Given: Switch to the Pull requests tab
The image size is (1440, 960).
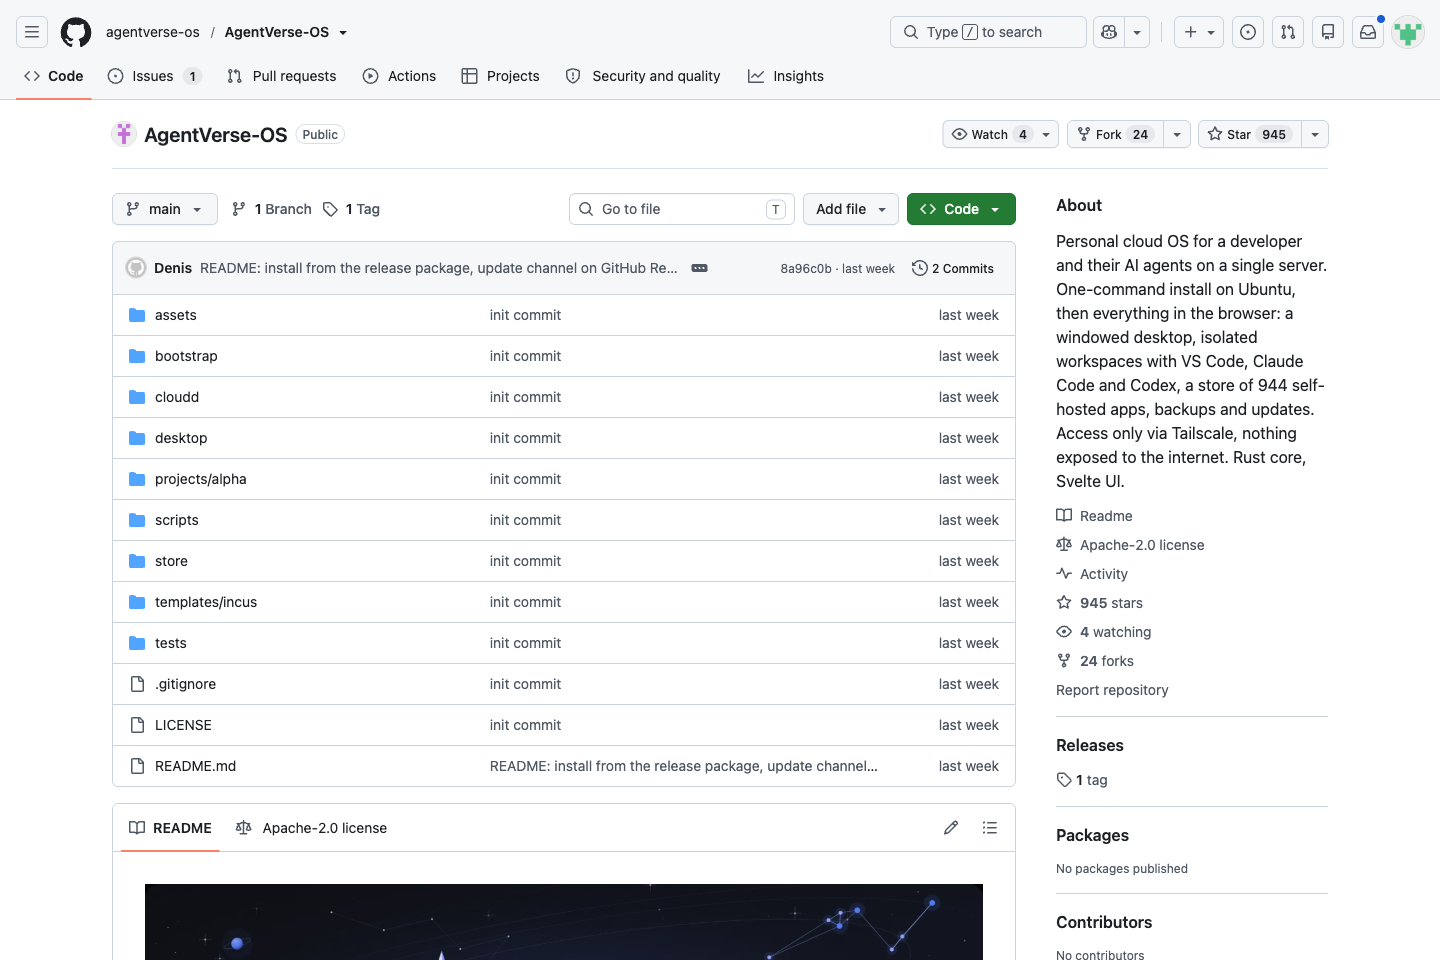Looking at the screenshot, I should pyautogui.click(x=282, y=76).
